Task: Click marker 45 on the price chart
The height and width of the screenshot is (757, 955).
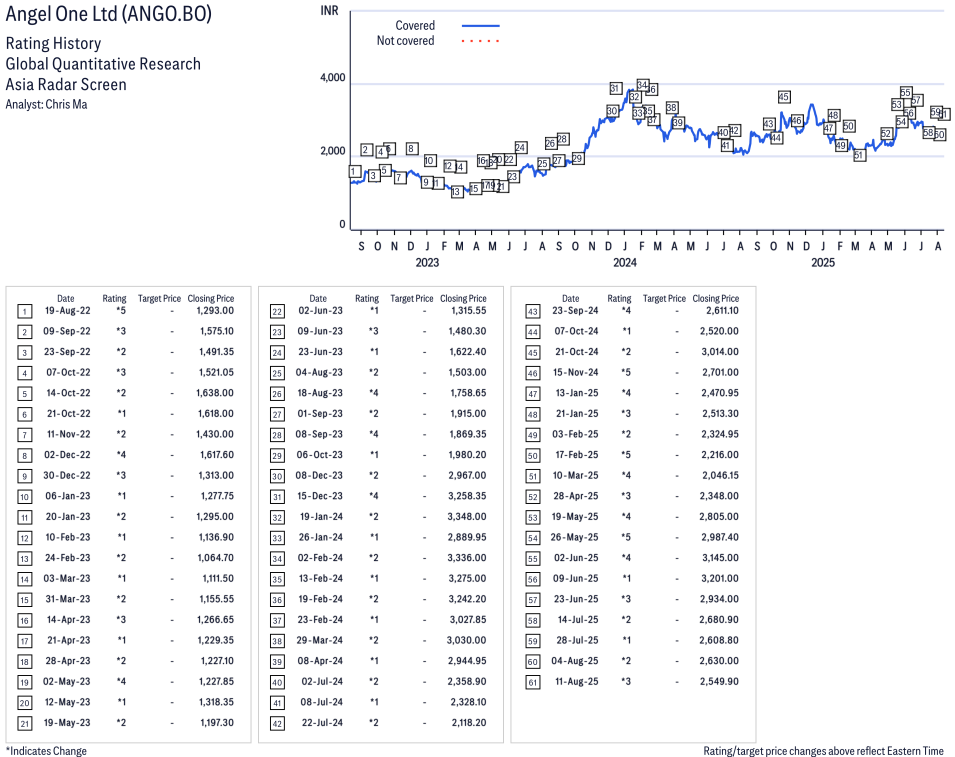Action: [784, 97]
